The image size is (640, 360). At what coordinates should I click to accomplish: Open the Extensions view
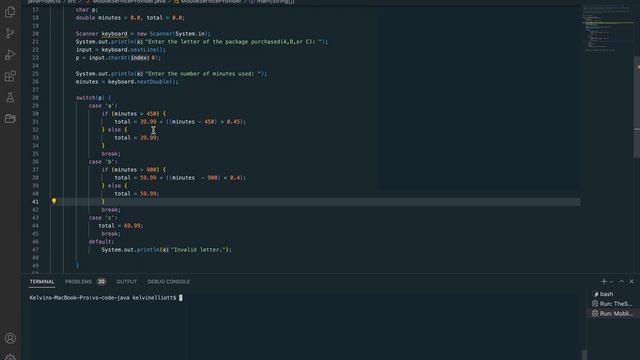tap(10, 76)
